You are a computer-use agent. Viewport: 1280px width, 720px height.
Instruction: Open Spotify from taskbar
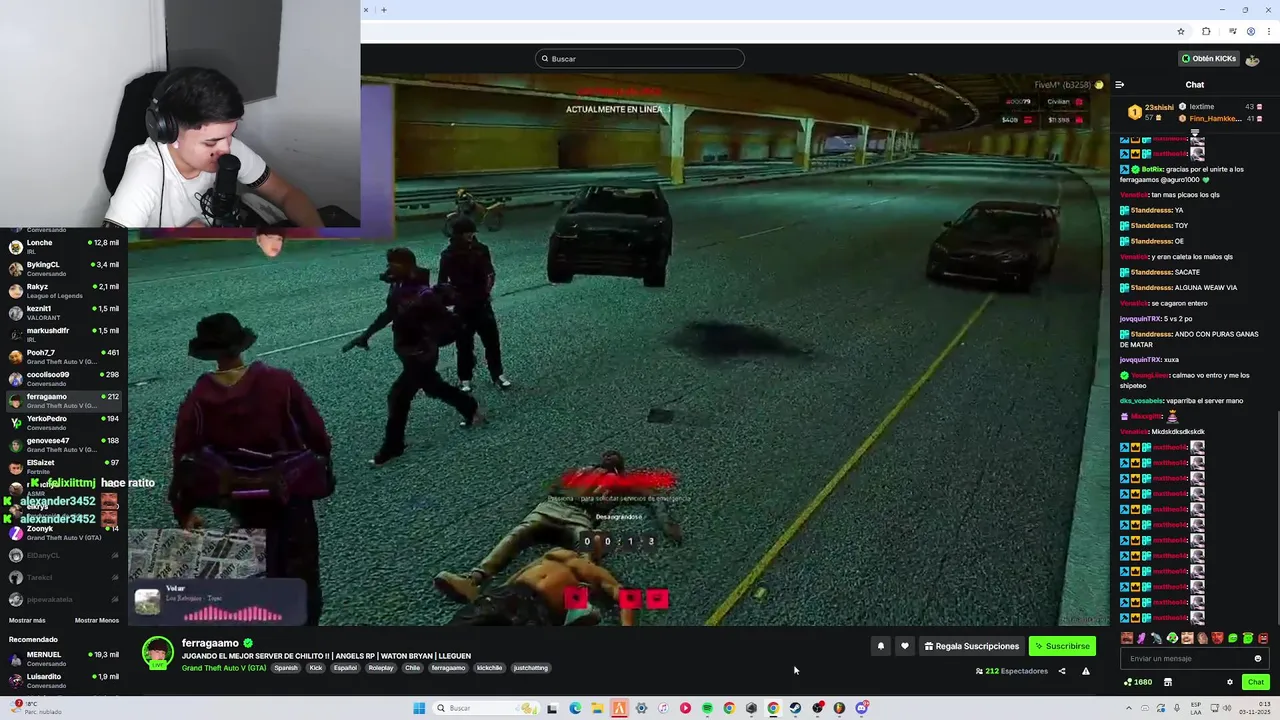(x=707, y=708)
